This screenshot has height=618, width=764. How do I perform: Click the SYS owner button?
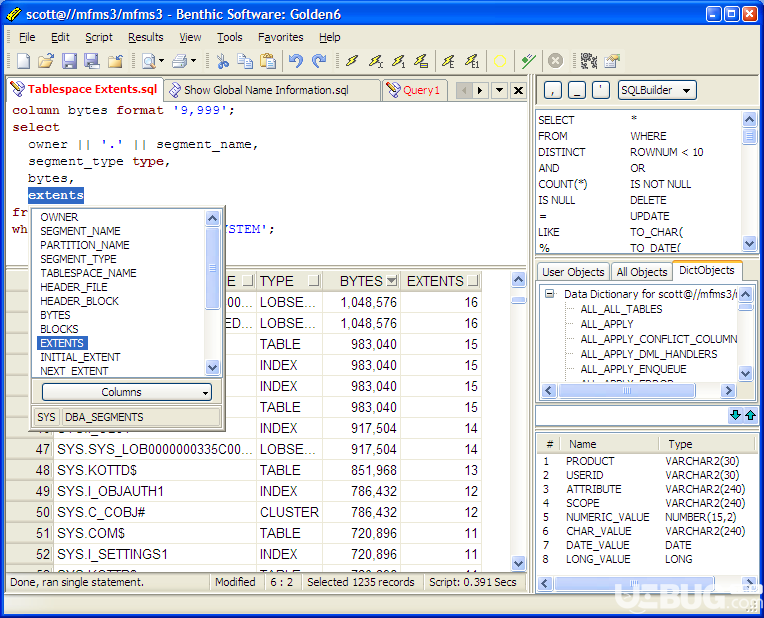46,417
